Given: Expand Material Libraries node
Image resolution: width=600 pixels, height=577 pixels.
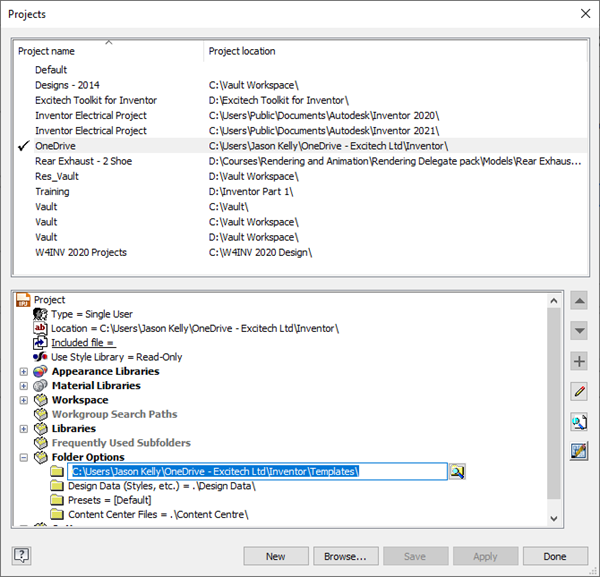Looking at the screenshot, I should point(24,386).
